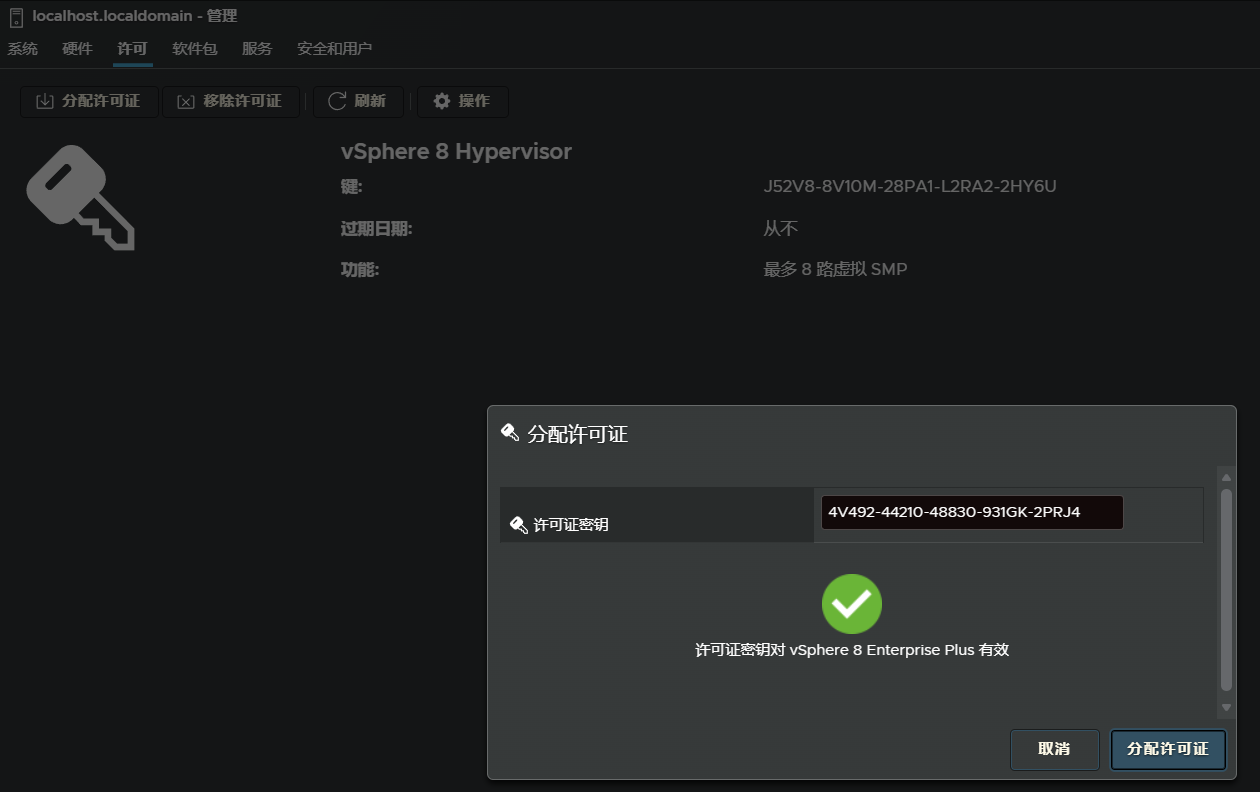Viewport: 1260px width, 792px height.
Task: Click the 分配许可证 toolbar button
Action: point(89,101)
